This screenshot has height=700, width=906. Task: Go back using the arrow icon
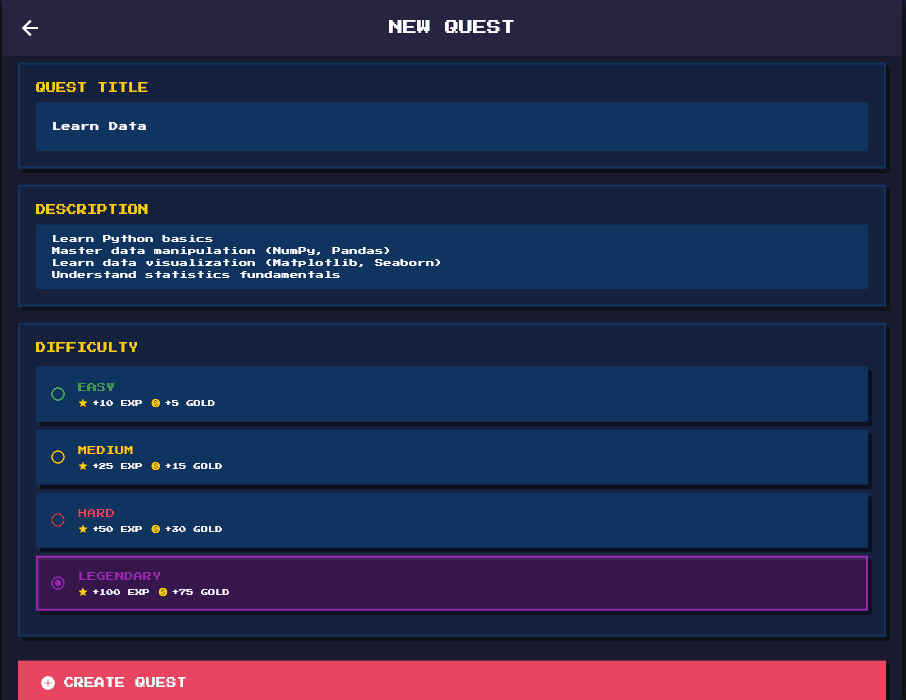point(30,28)
